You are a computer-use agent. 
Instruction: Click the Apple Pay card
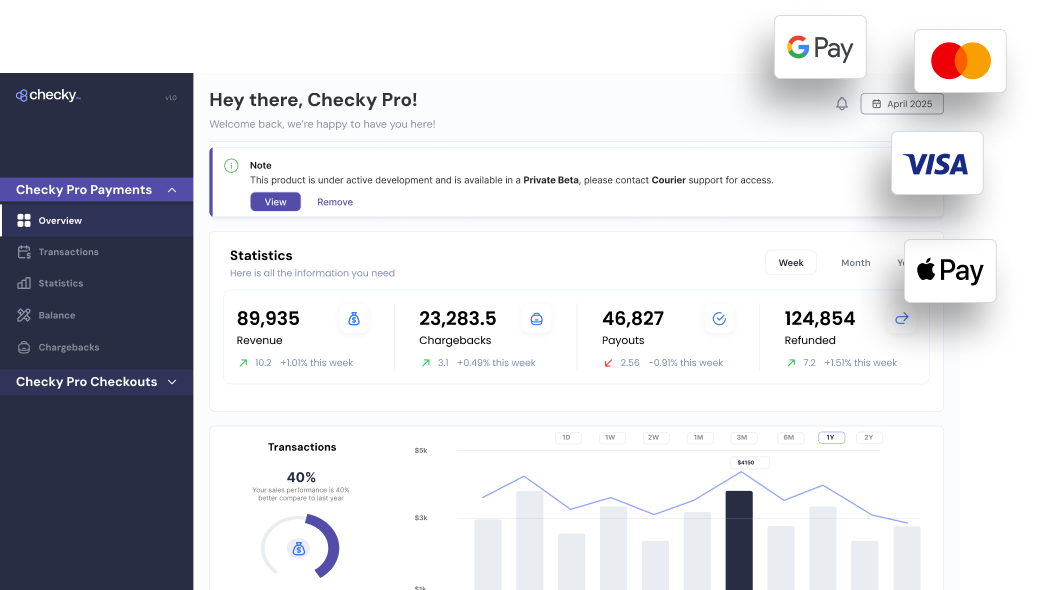pyautogui.click(x=950, y=271)
